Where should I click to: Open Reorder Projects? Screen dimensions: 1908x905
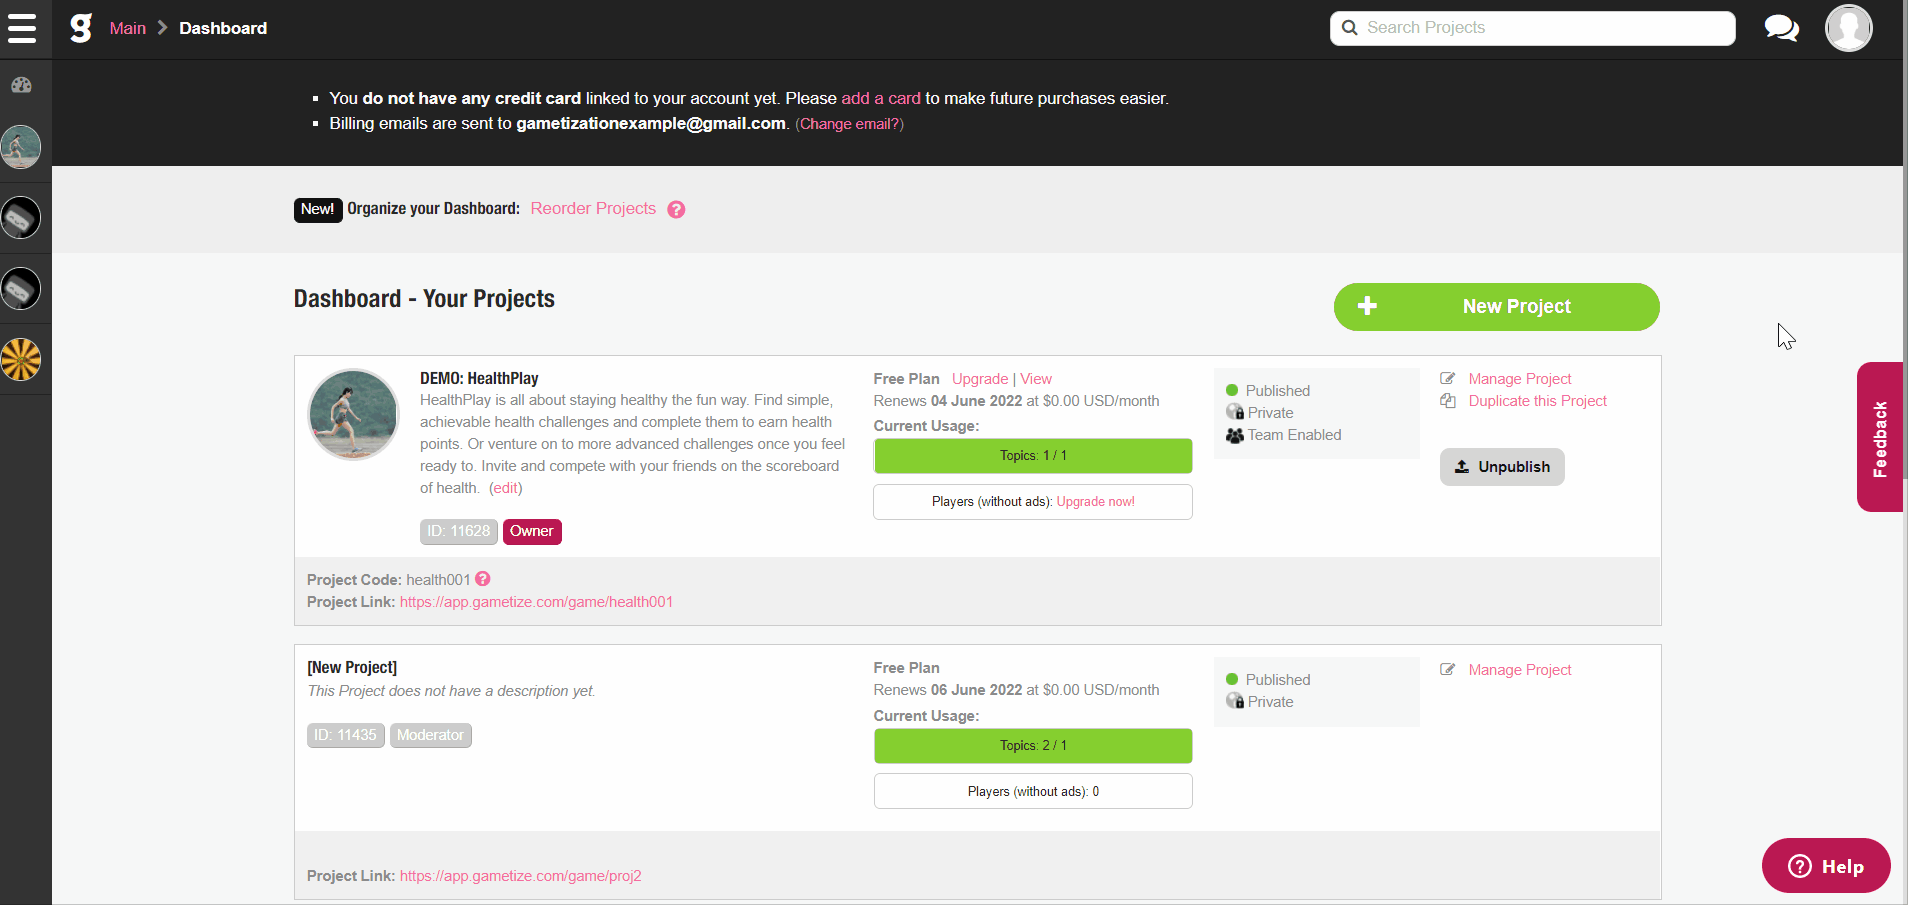click(593, 208)
